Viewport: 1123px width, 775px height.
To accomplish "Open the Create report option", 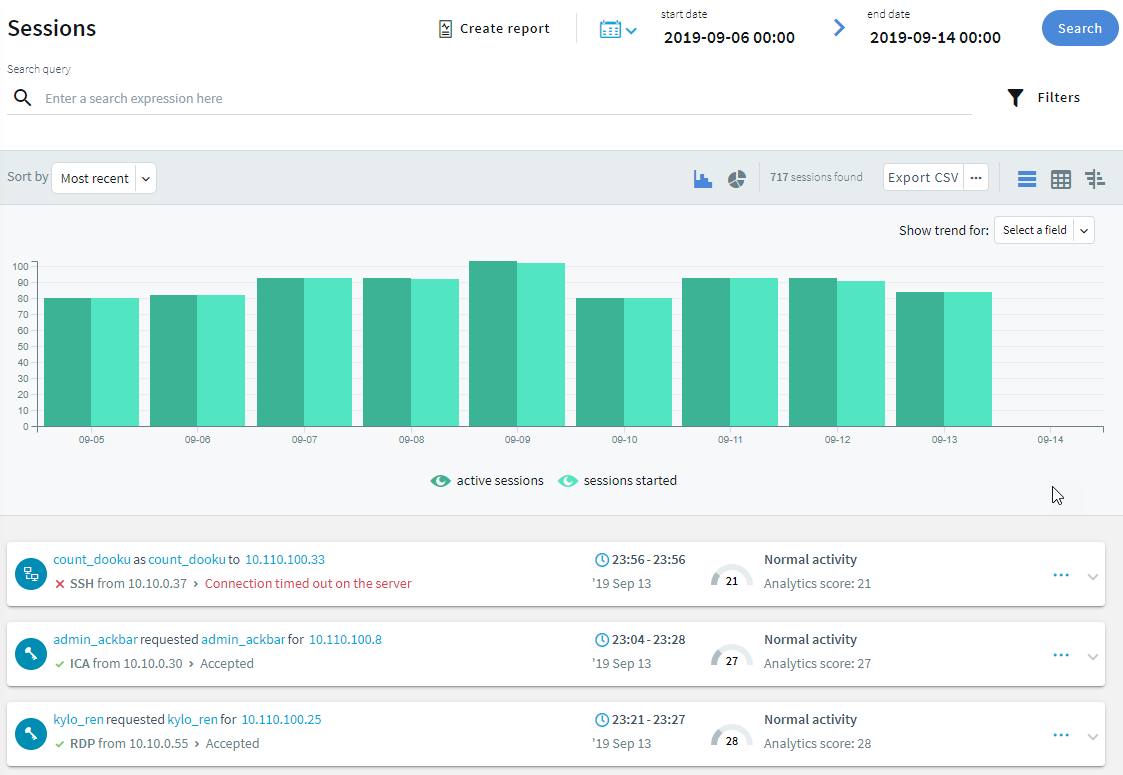I will (494, 29).
